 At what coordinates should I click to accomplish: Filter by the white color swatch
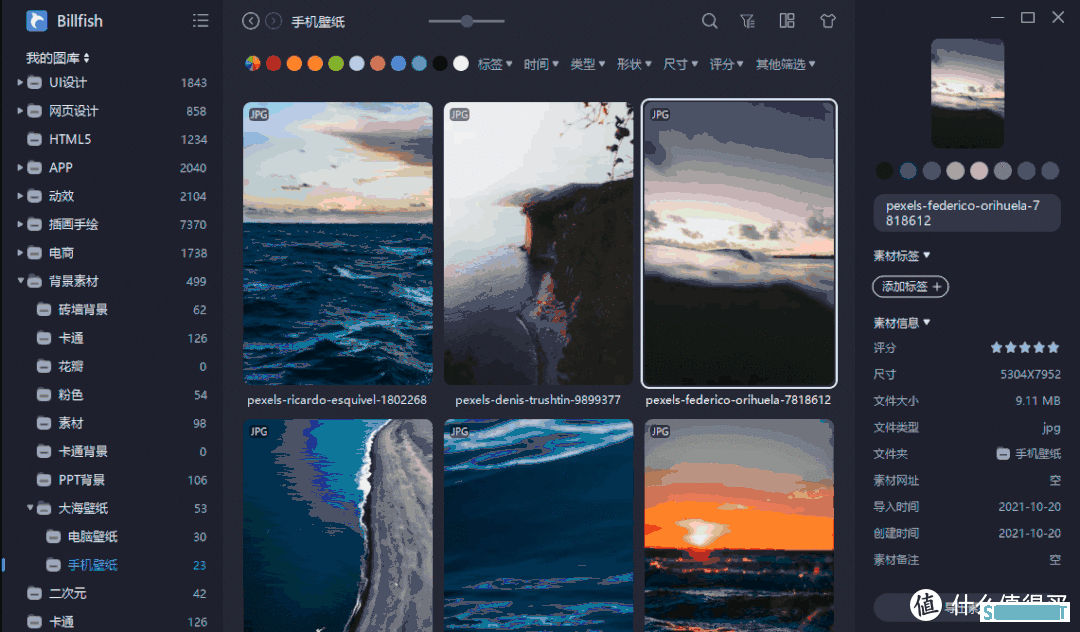pyautogui.click(x=461, y=63)
